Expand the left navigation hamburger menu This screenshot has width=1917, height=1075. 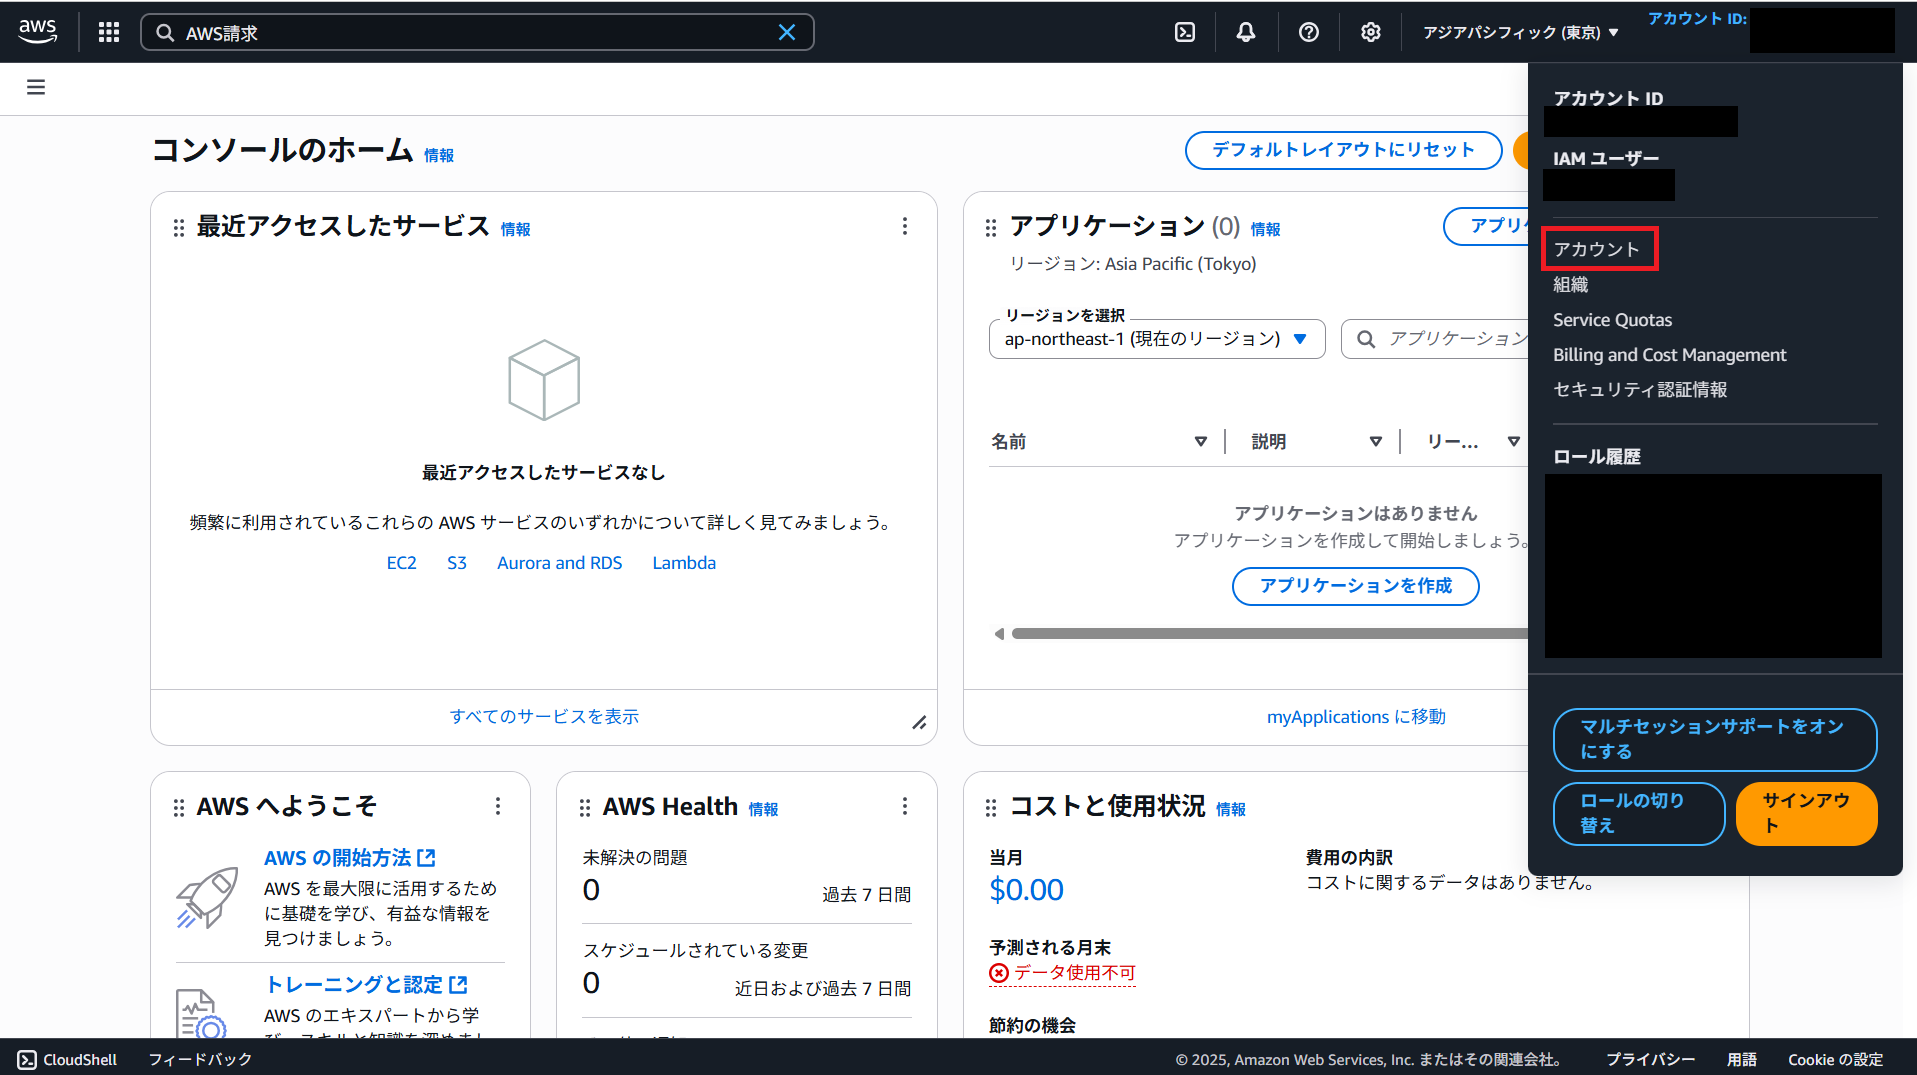tap(36, 87)
